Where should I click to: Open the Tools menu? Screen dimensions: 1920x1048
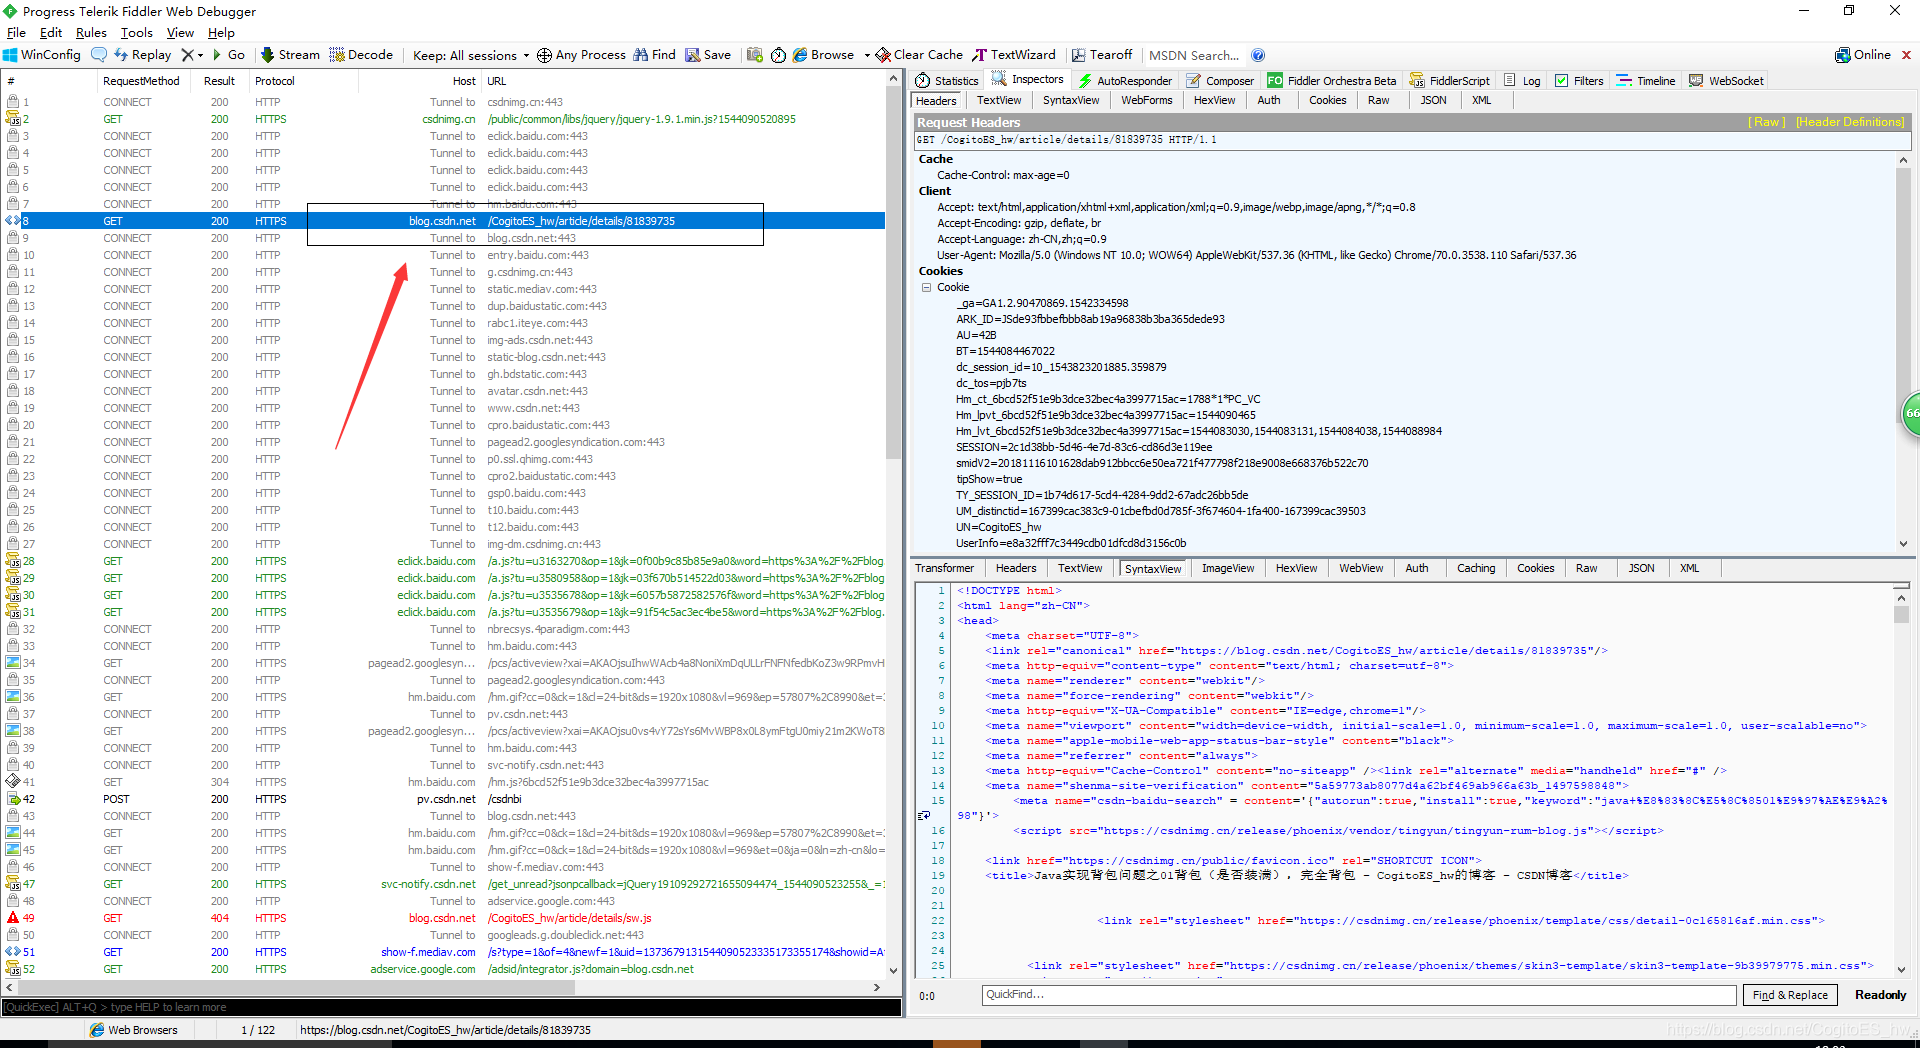click(x=137, y=33)
